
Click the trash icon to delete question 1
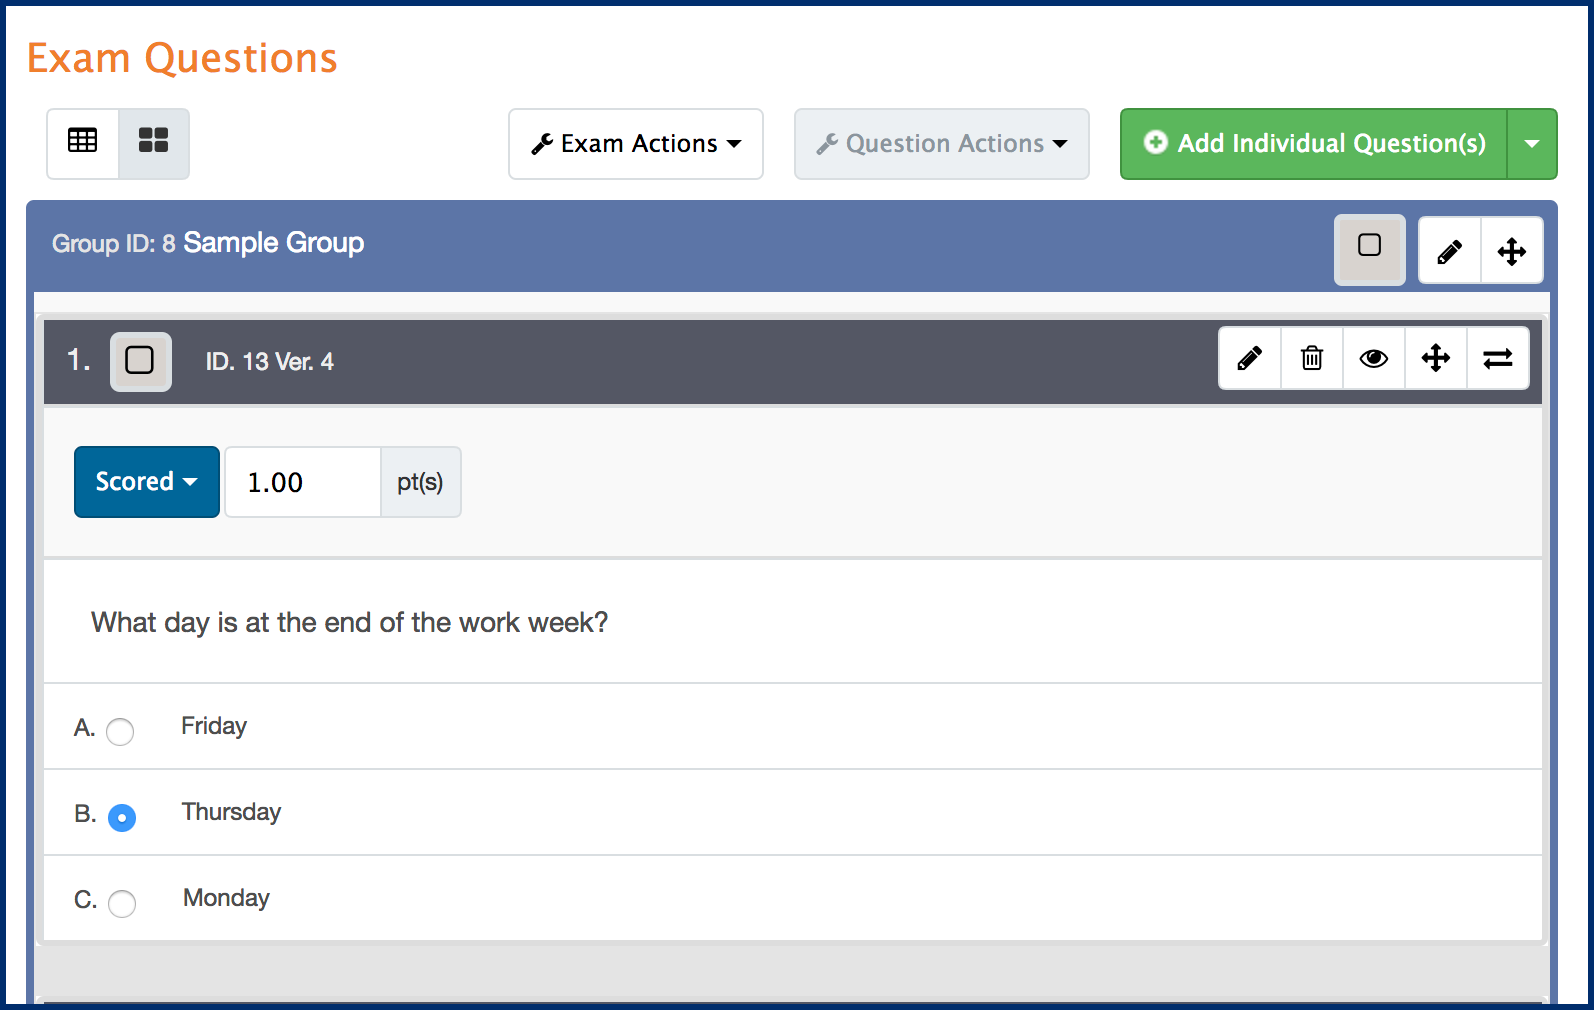pyautogui.click(x=1311, y=358)
